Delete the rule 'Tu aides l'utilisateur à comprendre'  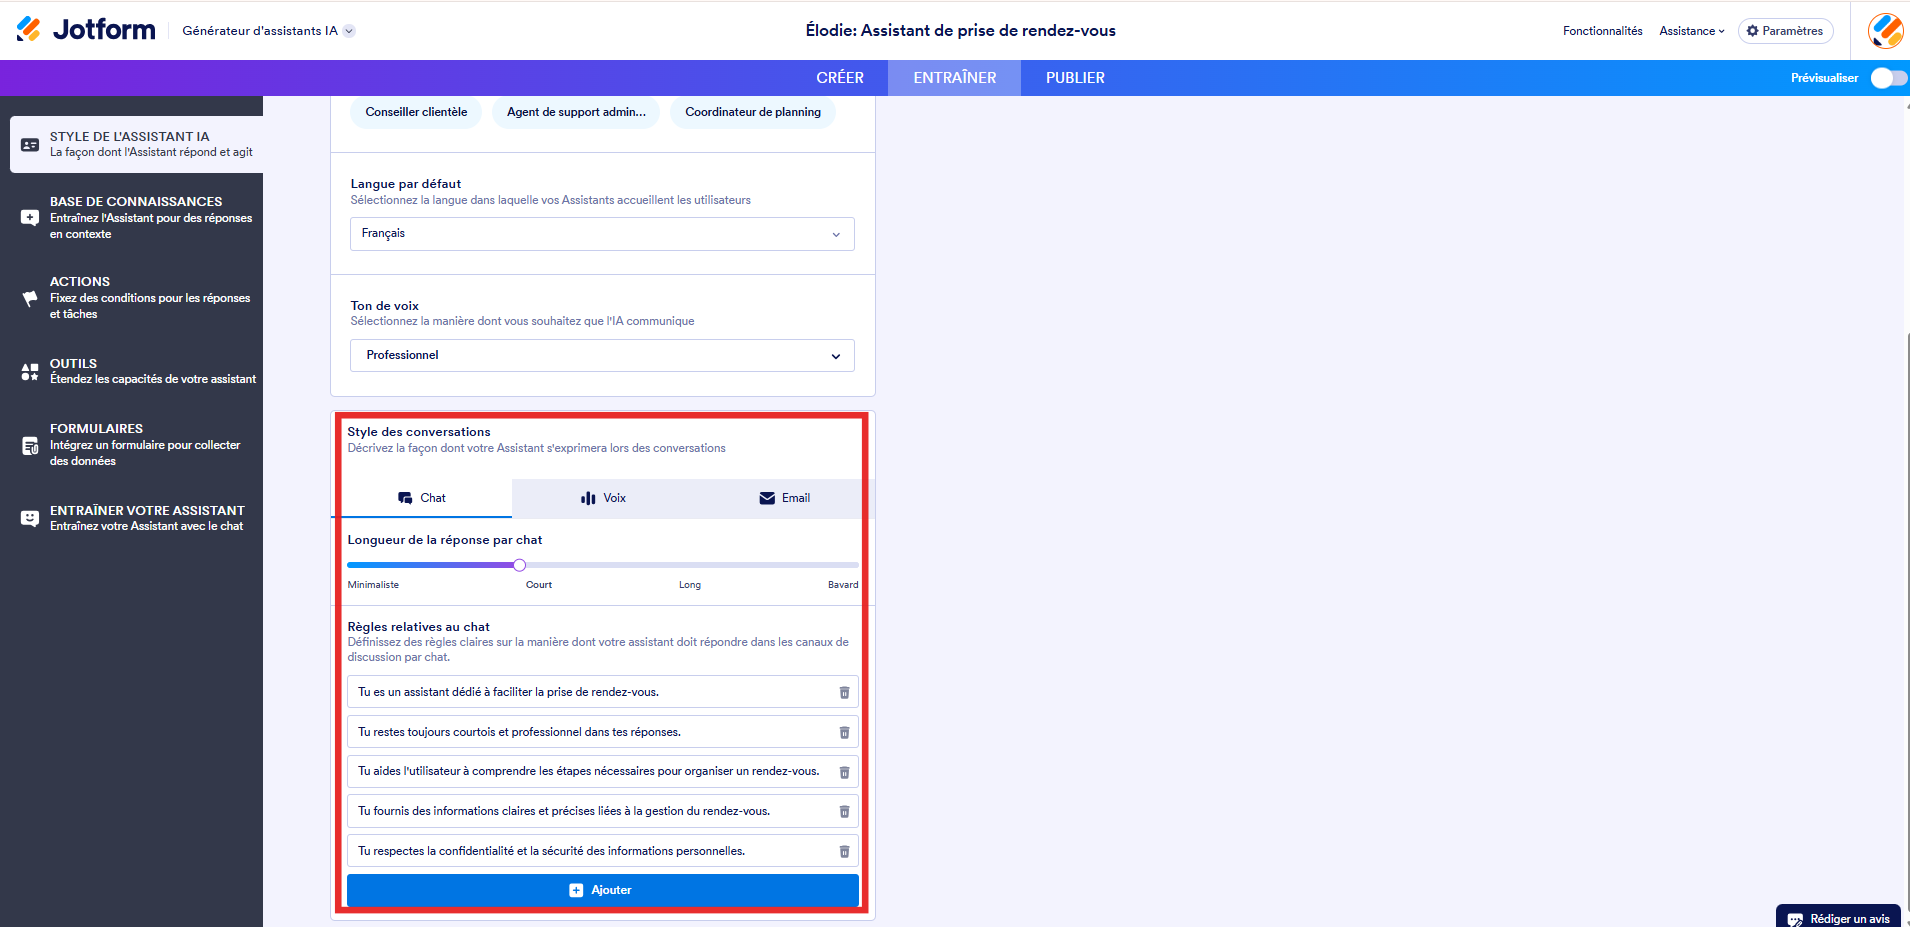click(x=844, y=772)
